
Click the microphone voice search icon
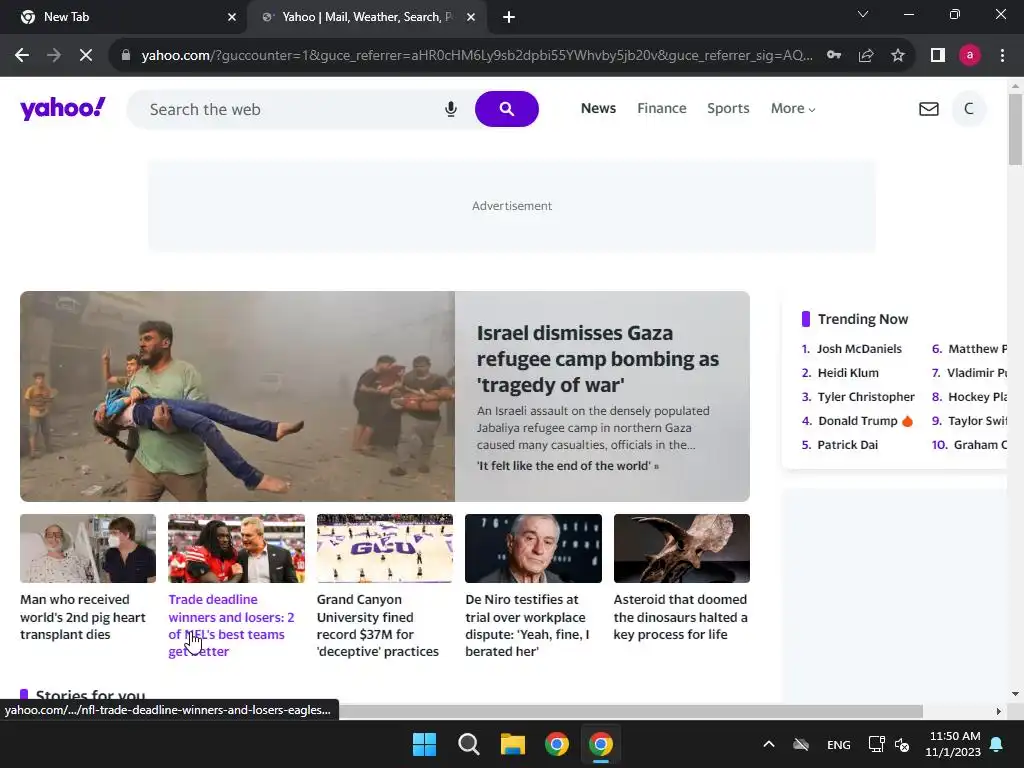coord(451,109)
